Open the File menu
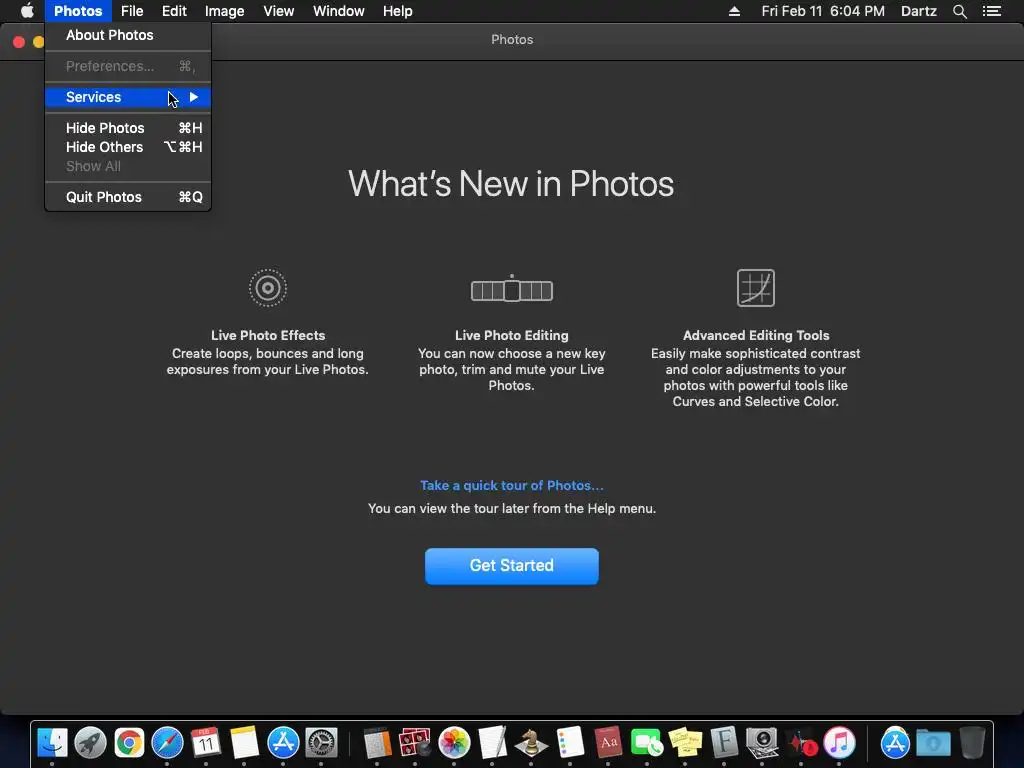1024x768 pixels. [x=132, y=11]
